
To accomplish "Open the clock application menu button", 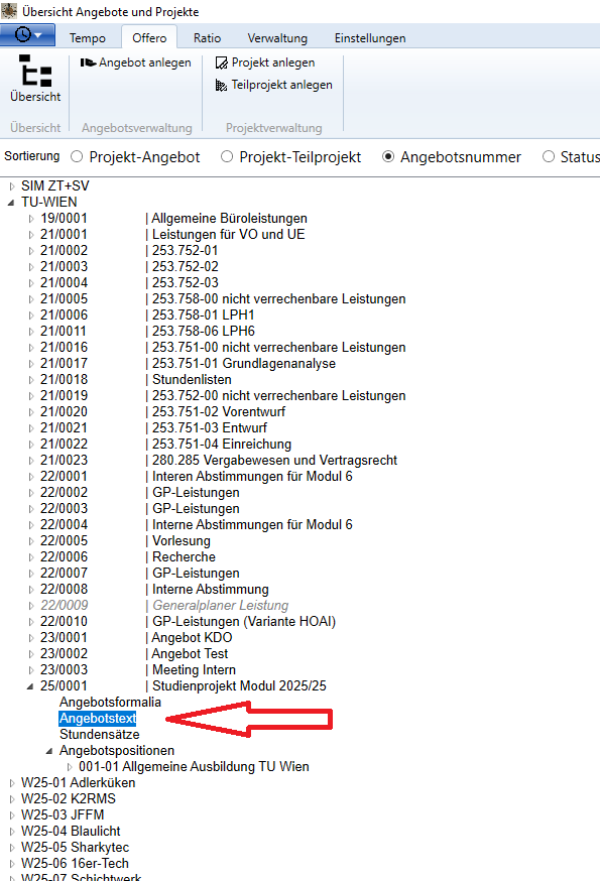I will [x=28, y=36].
